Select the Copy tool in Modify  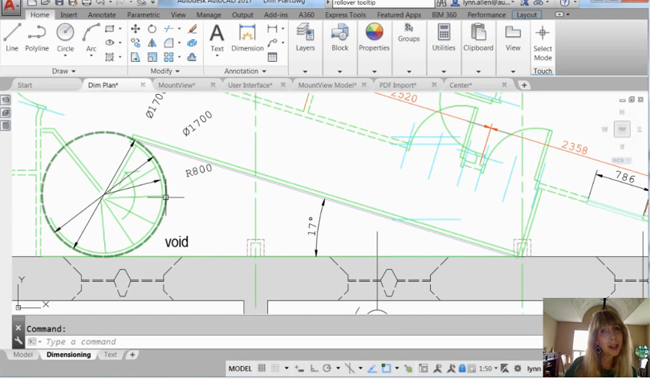[x=135, y=43]
